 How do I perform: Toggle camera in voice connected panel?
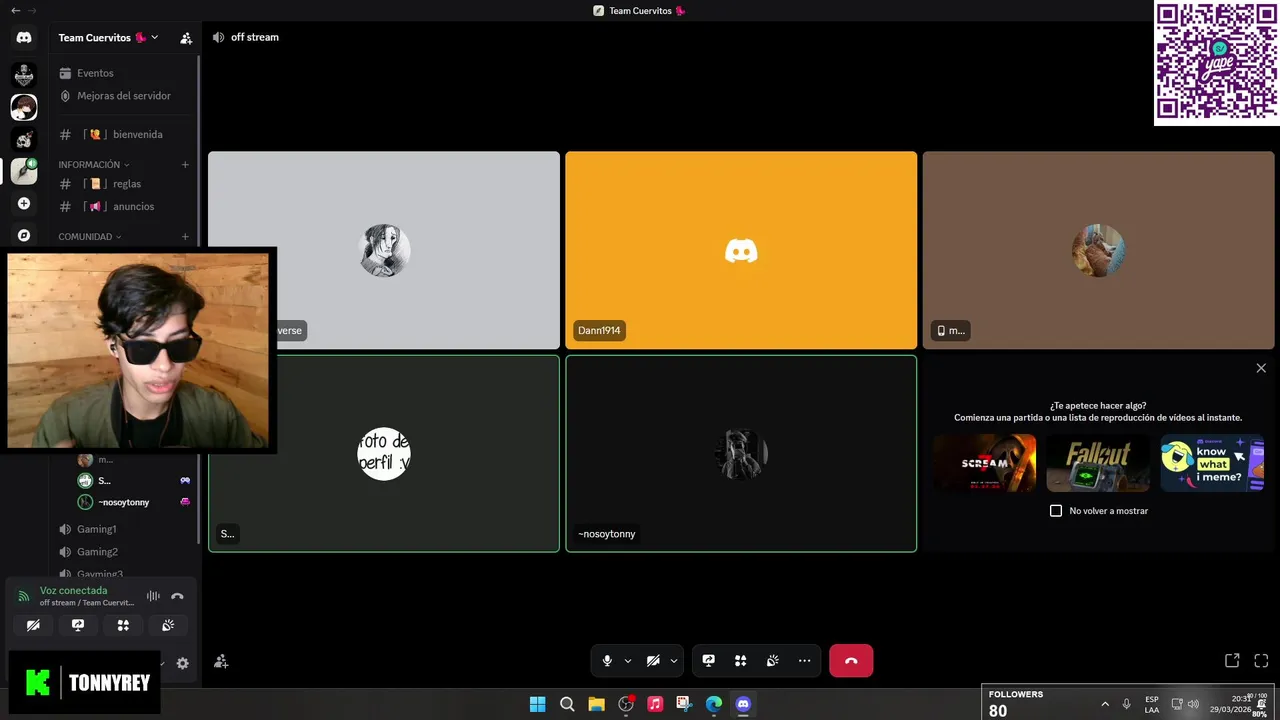pos(33,625)
